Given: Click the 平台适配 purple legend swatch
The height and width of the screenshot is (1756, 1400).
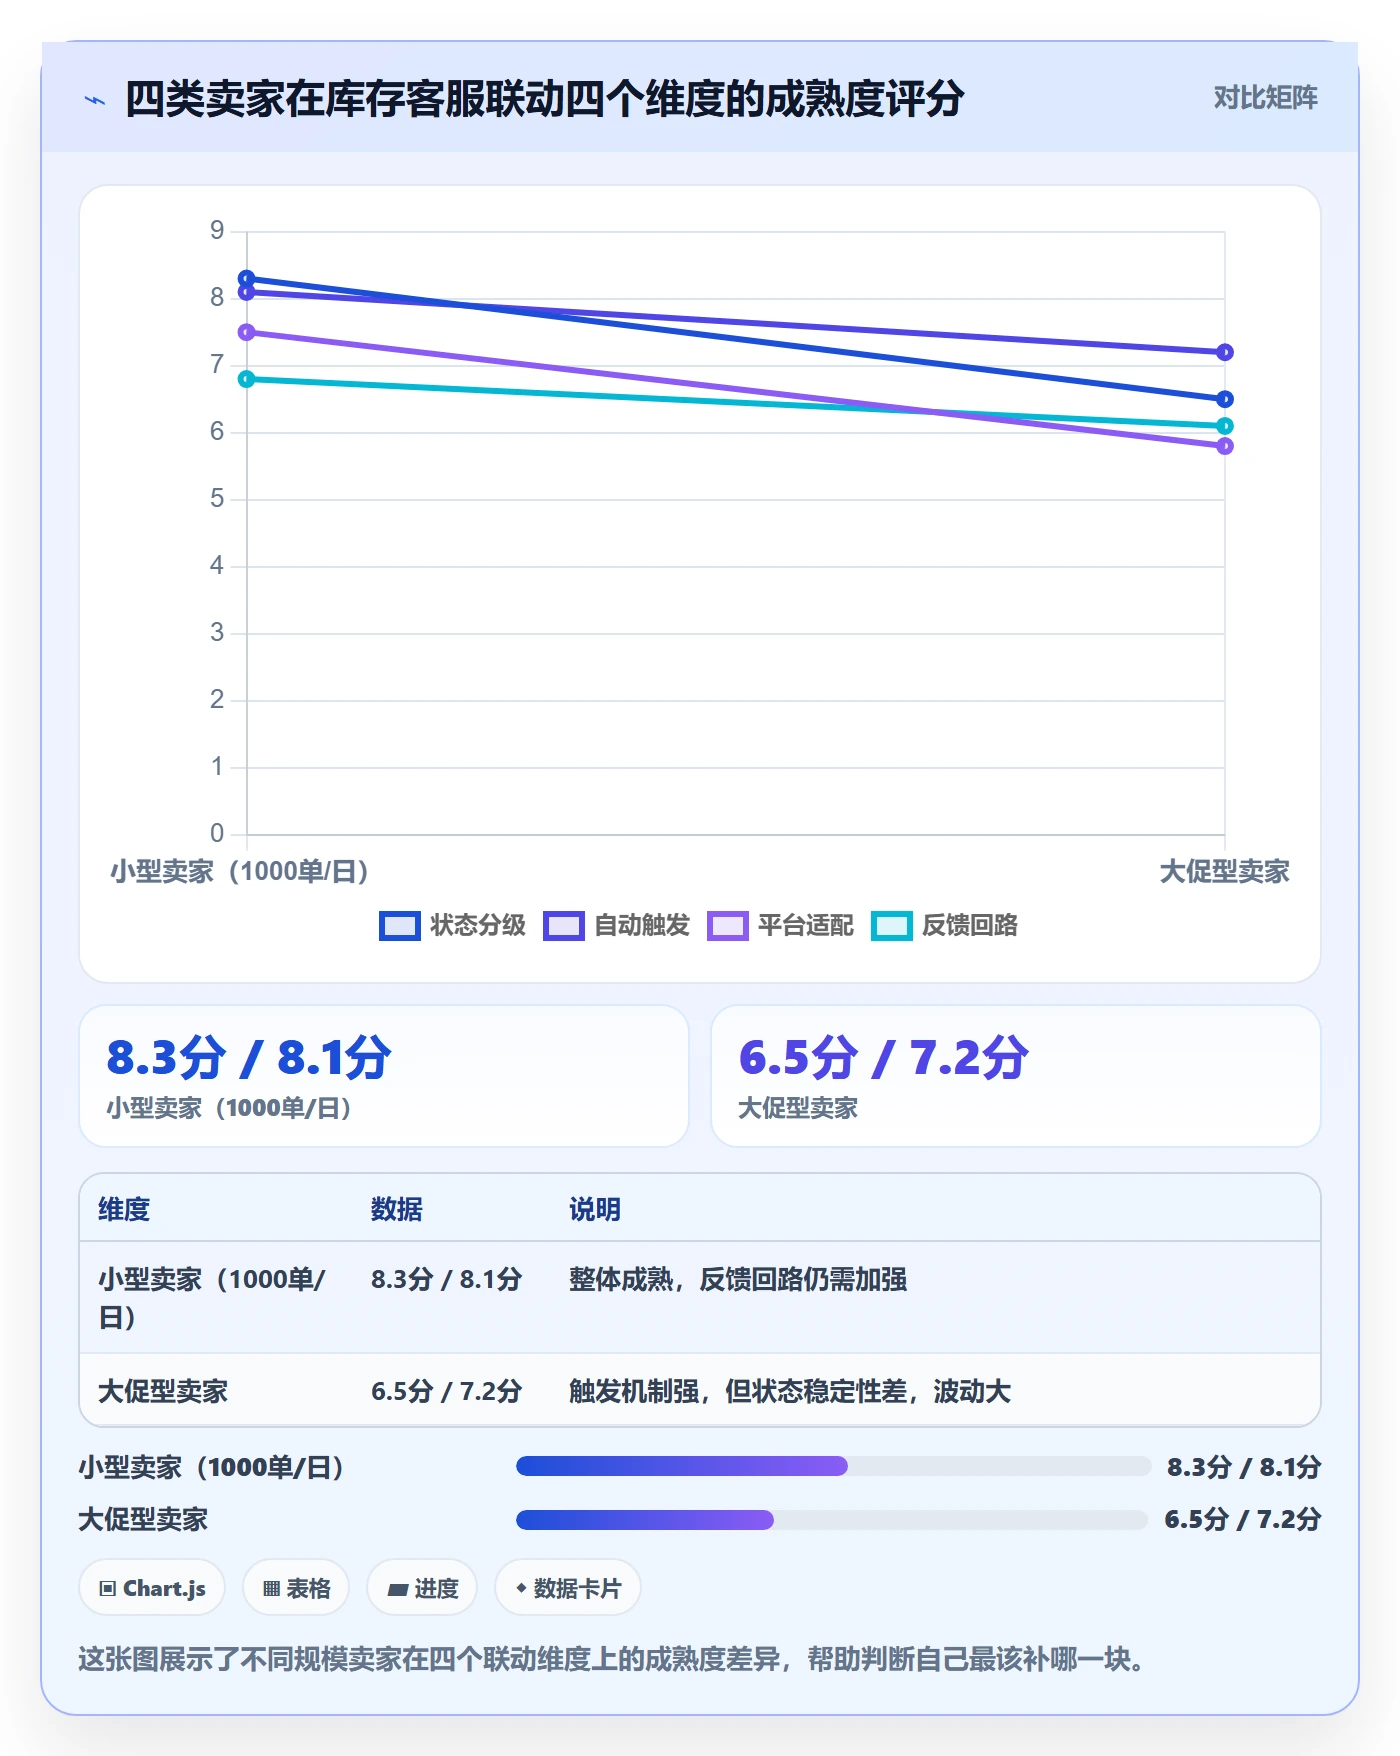Looking at the screenshot, I should pyautogui.click(x=728, y=926).
